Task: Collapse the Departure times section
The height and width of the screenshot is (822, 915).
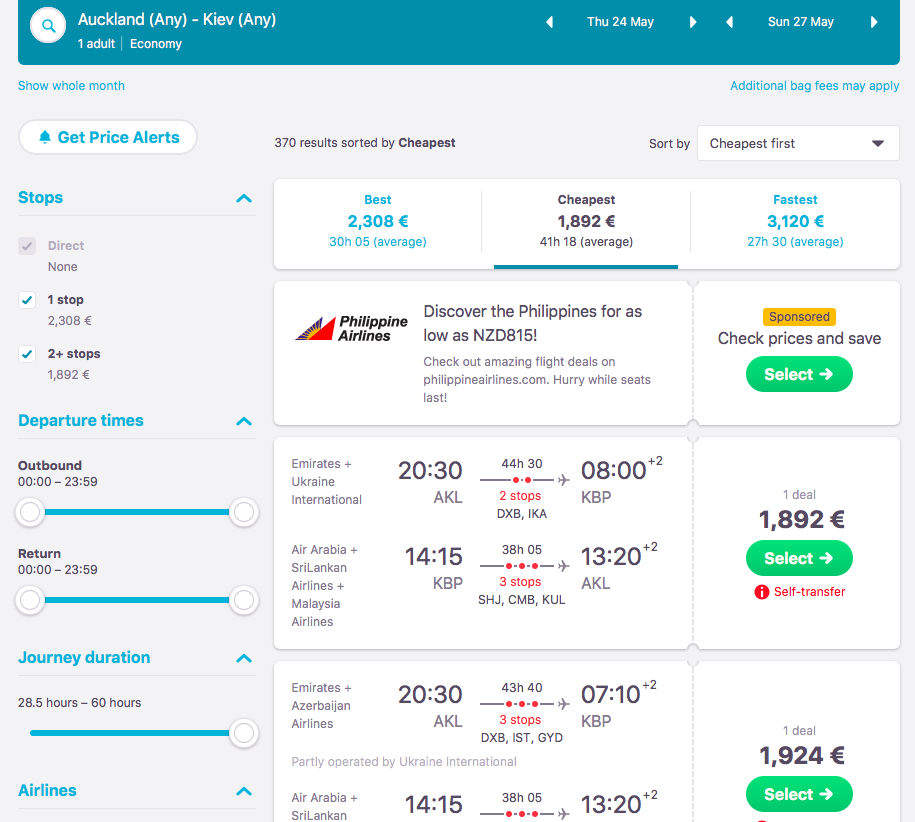Action: [x=244, y=421]
